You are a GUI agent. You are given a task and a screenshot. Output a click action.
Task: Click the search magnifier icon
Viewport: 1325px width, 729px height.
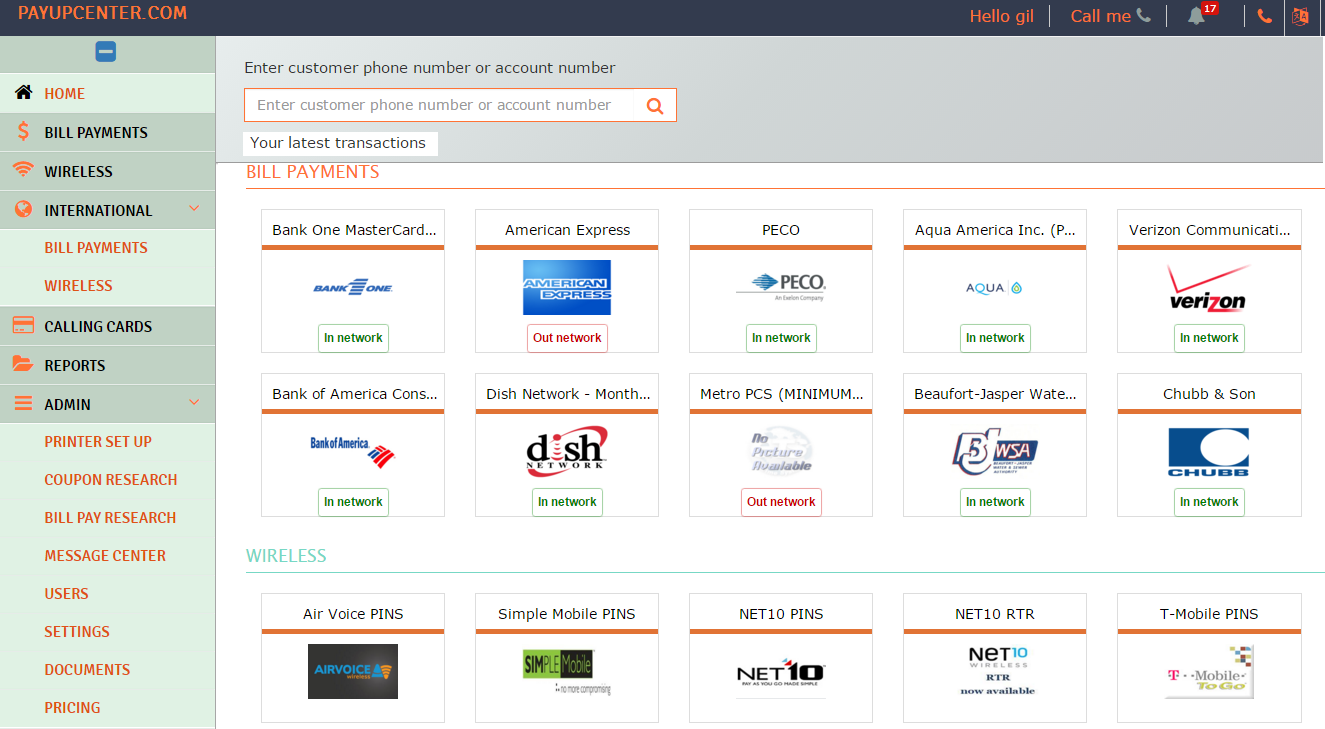(x=655, y=106)
